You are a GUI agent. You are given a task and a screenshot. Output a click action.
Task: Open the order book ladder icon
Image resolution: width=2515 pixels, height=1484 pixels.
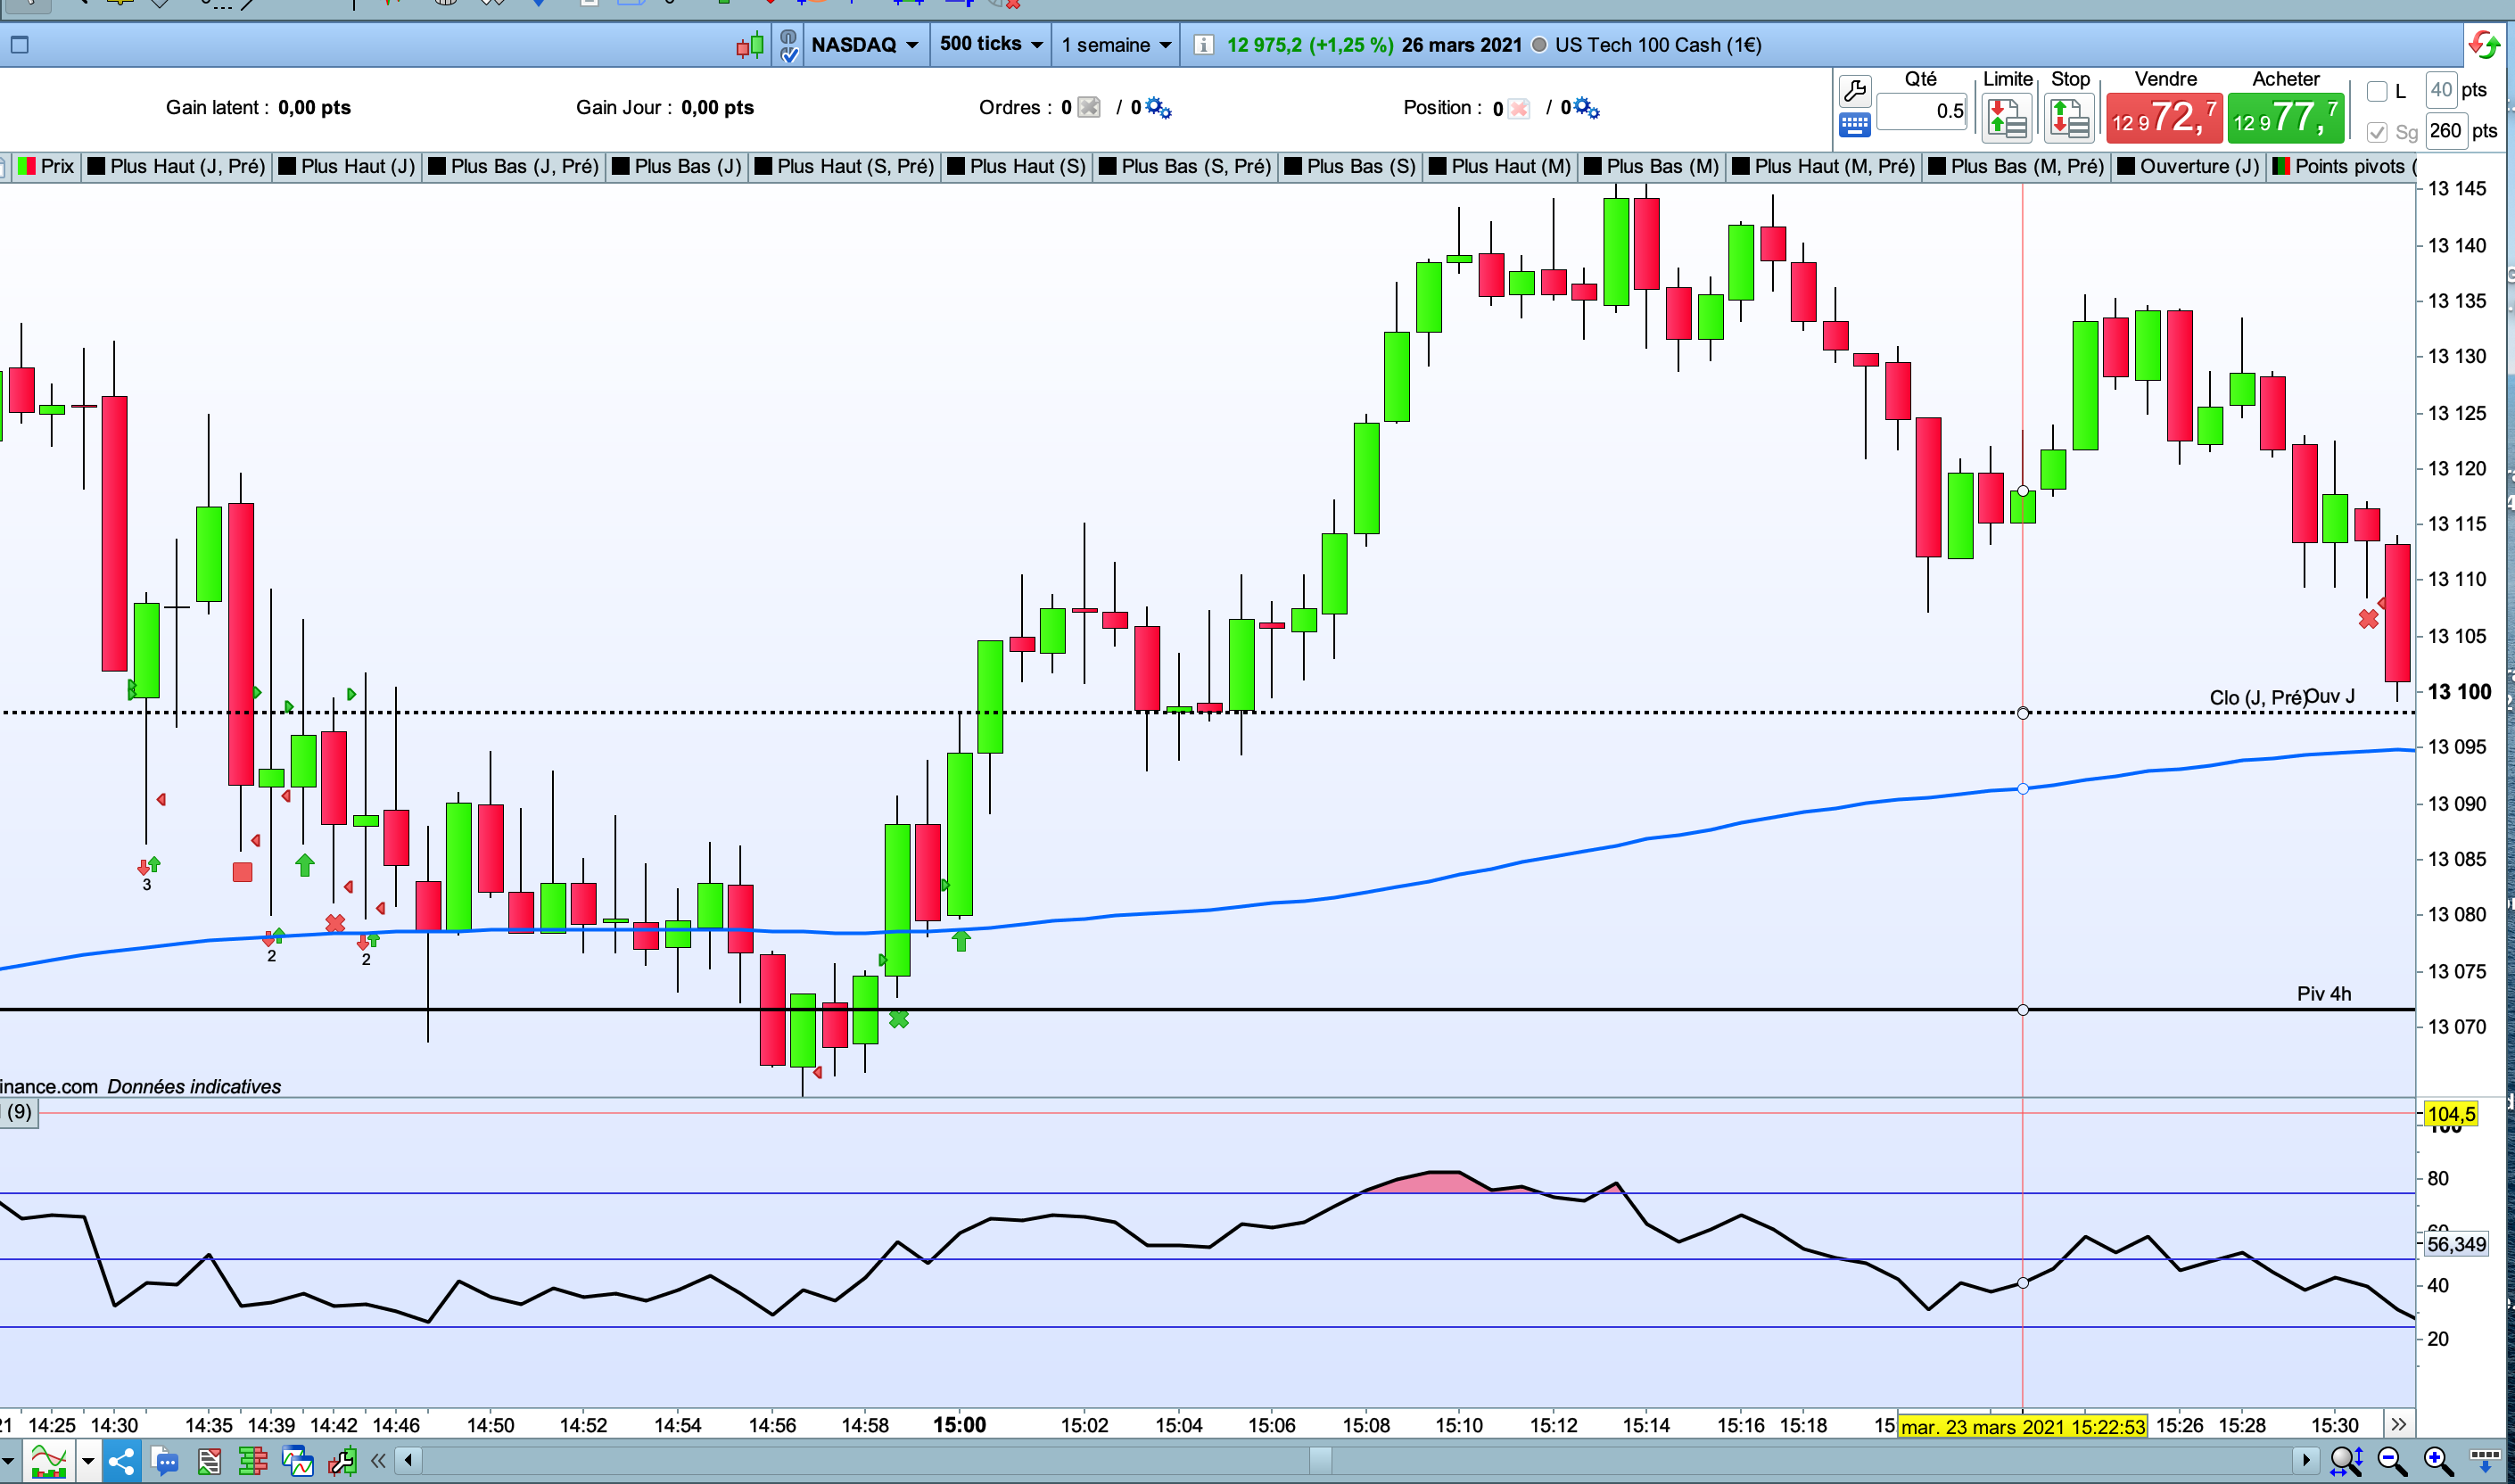(x=253, y=1462)
